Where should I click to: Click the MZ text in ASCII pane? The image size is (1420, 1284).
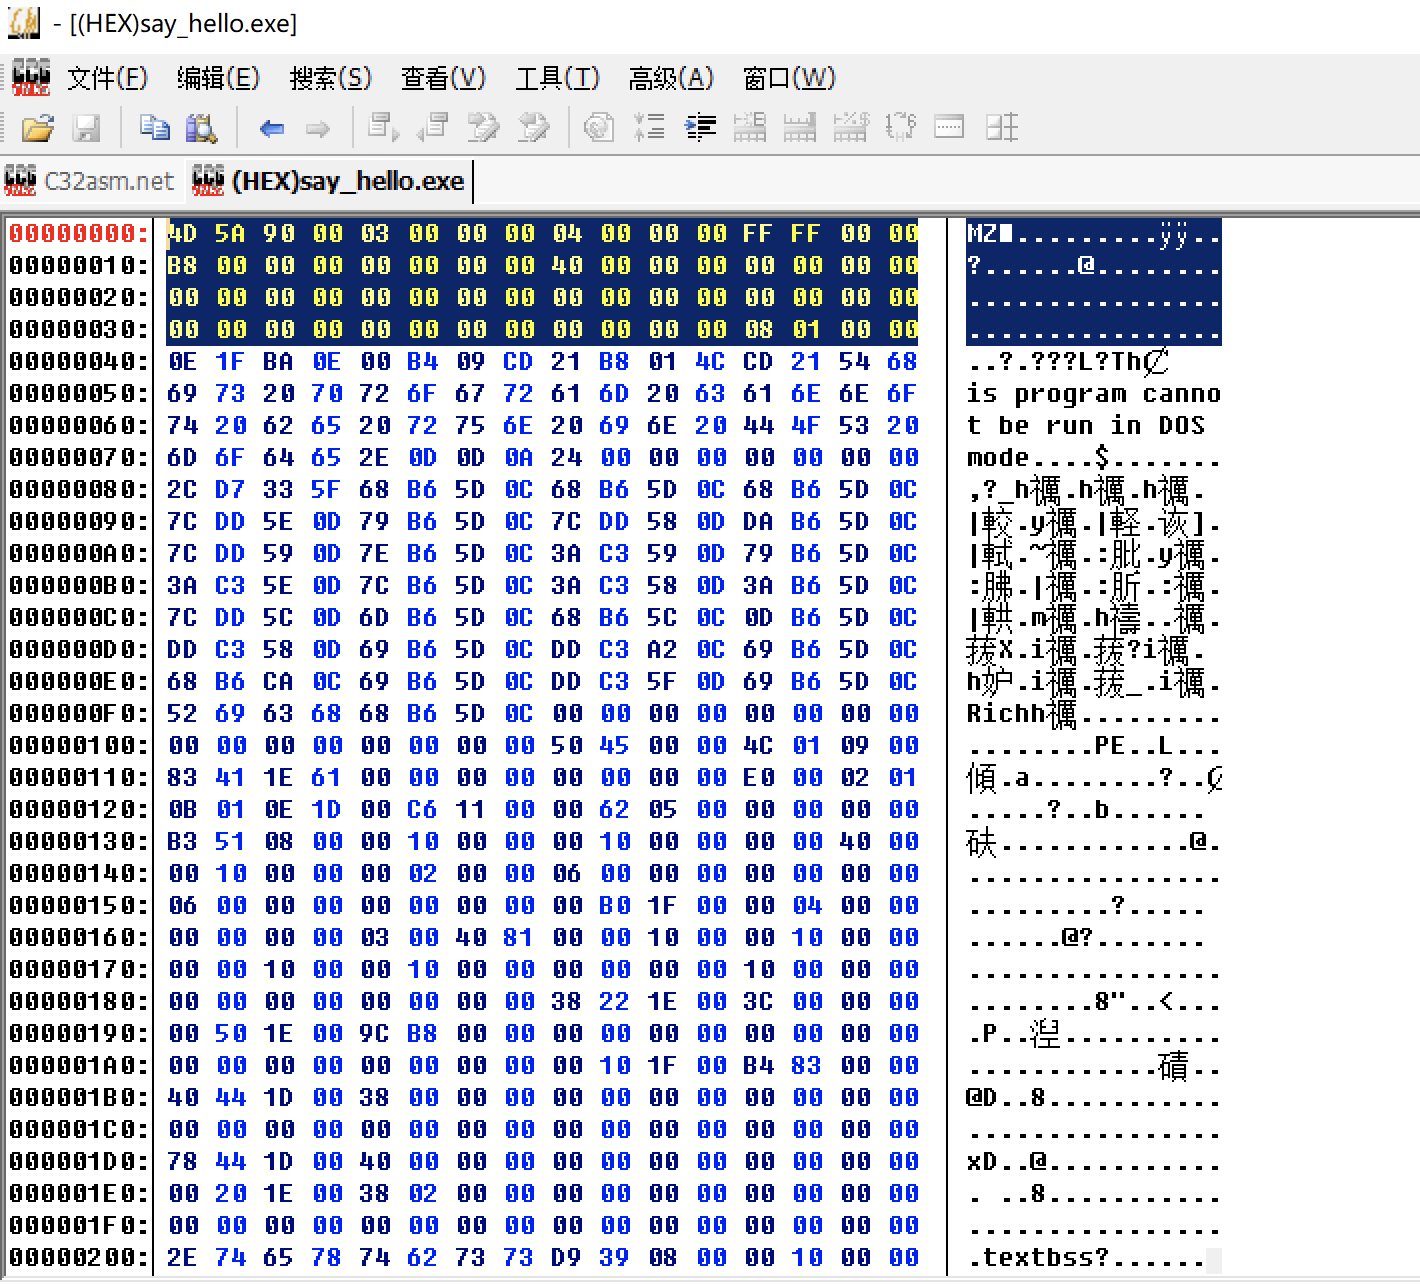point(983,234)
